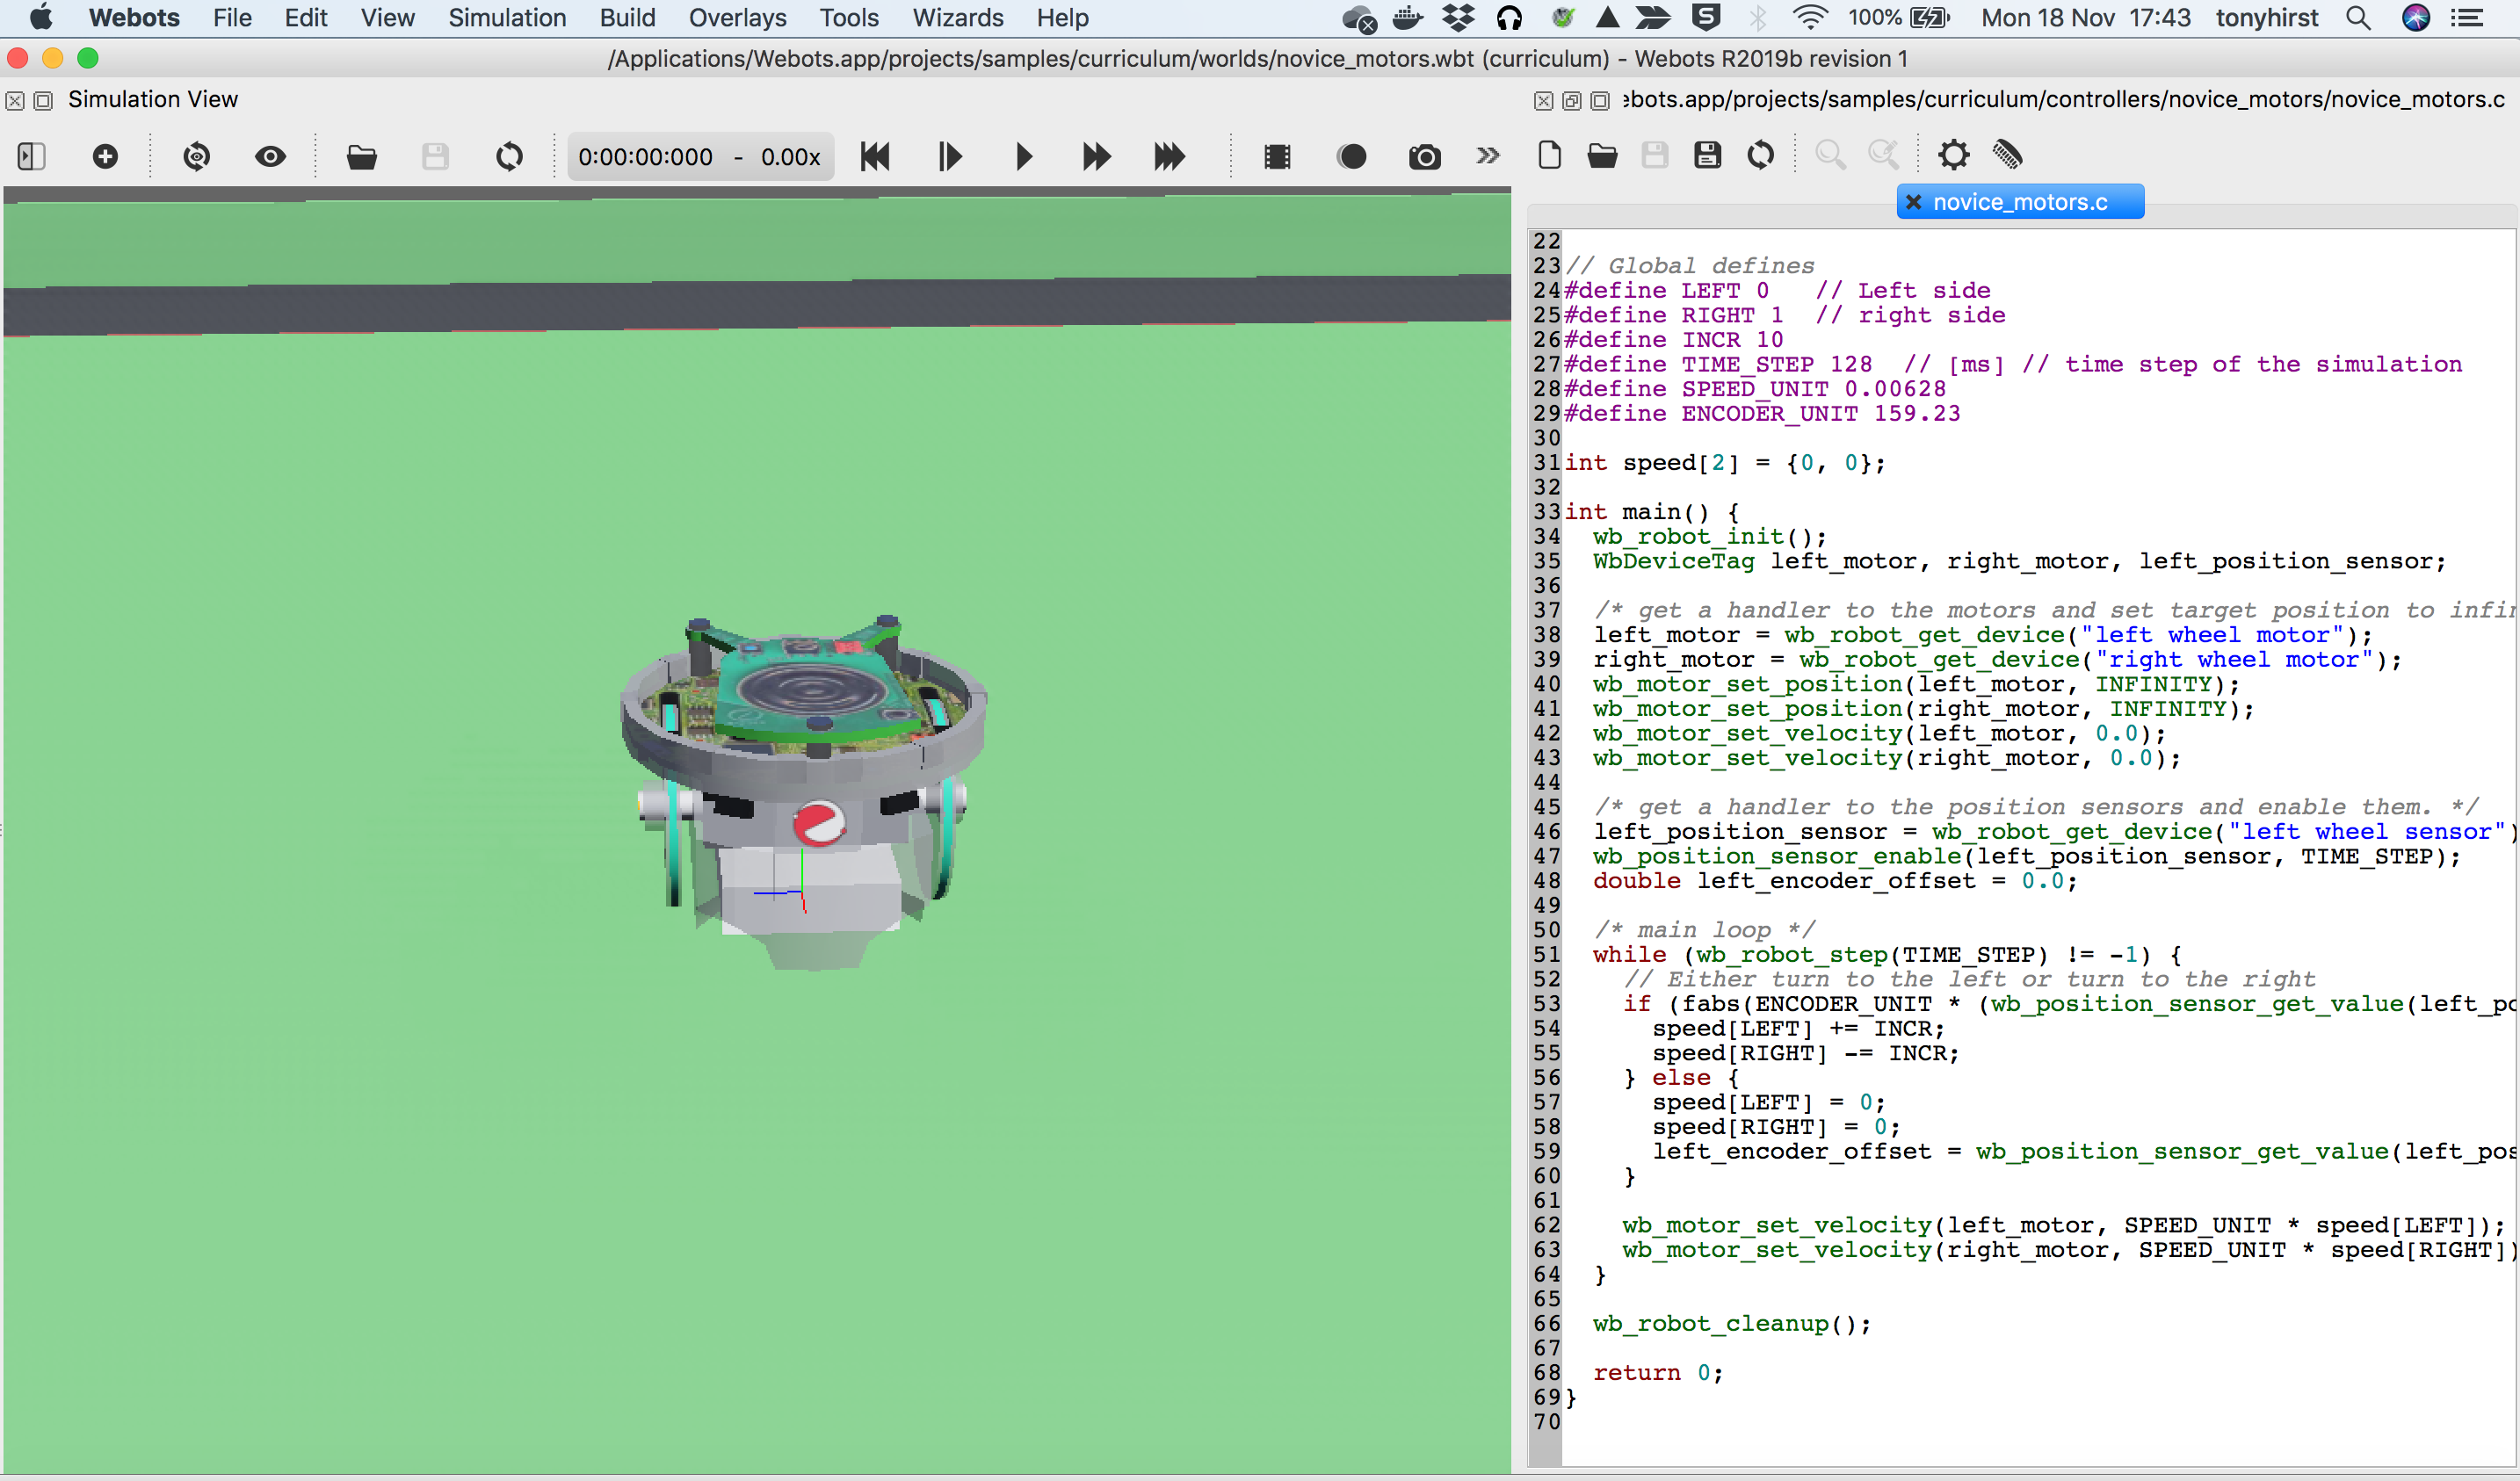Image resolution: width=2520 pixels, height=1481 pixels.
Task: Click the simulation play button
Action: [x=1023, y=157]
